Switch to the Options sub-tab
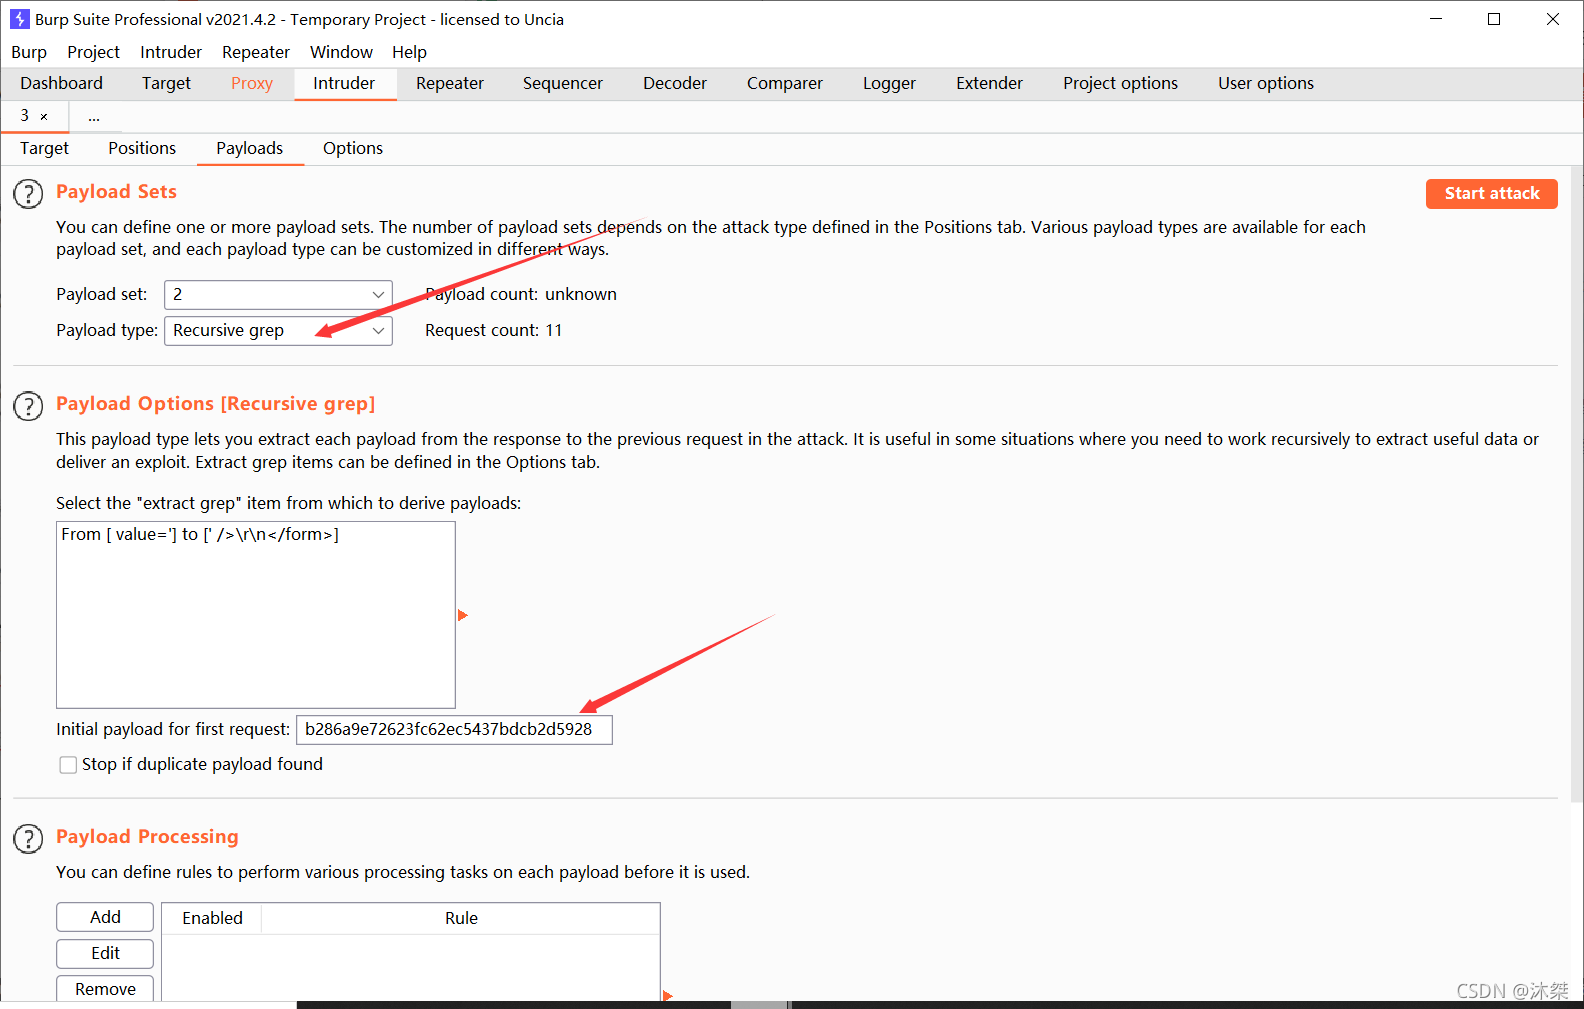The width and height of the screenshot is (1584, 1009). (353, 149)
